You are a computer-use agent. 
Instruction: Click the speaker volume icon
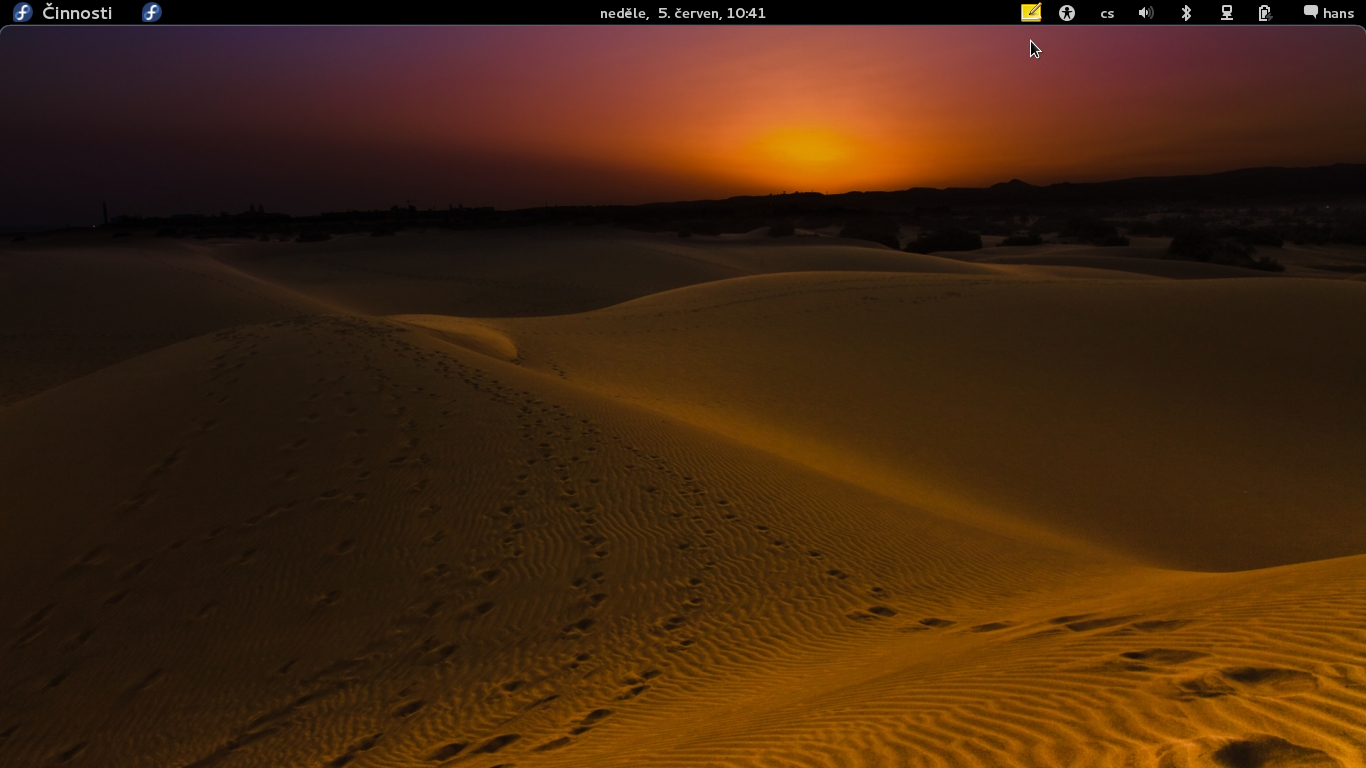tap(1146, 13)
